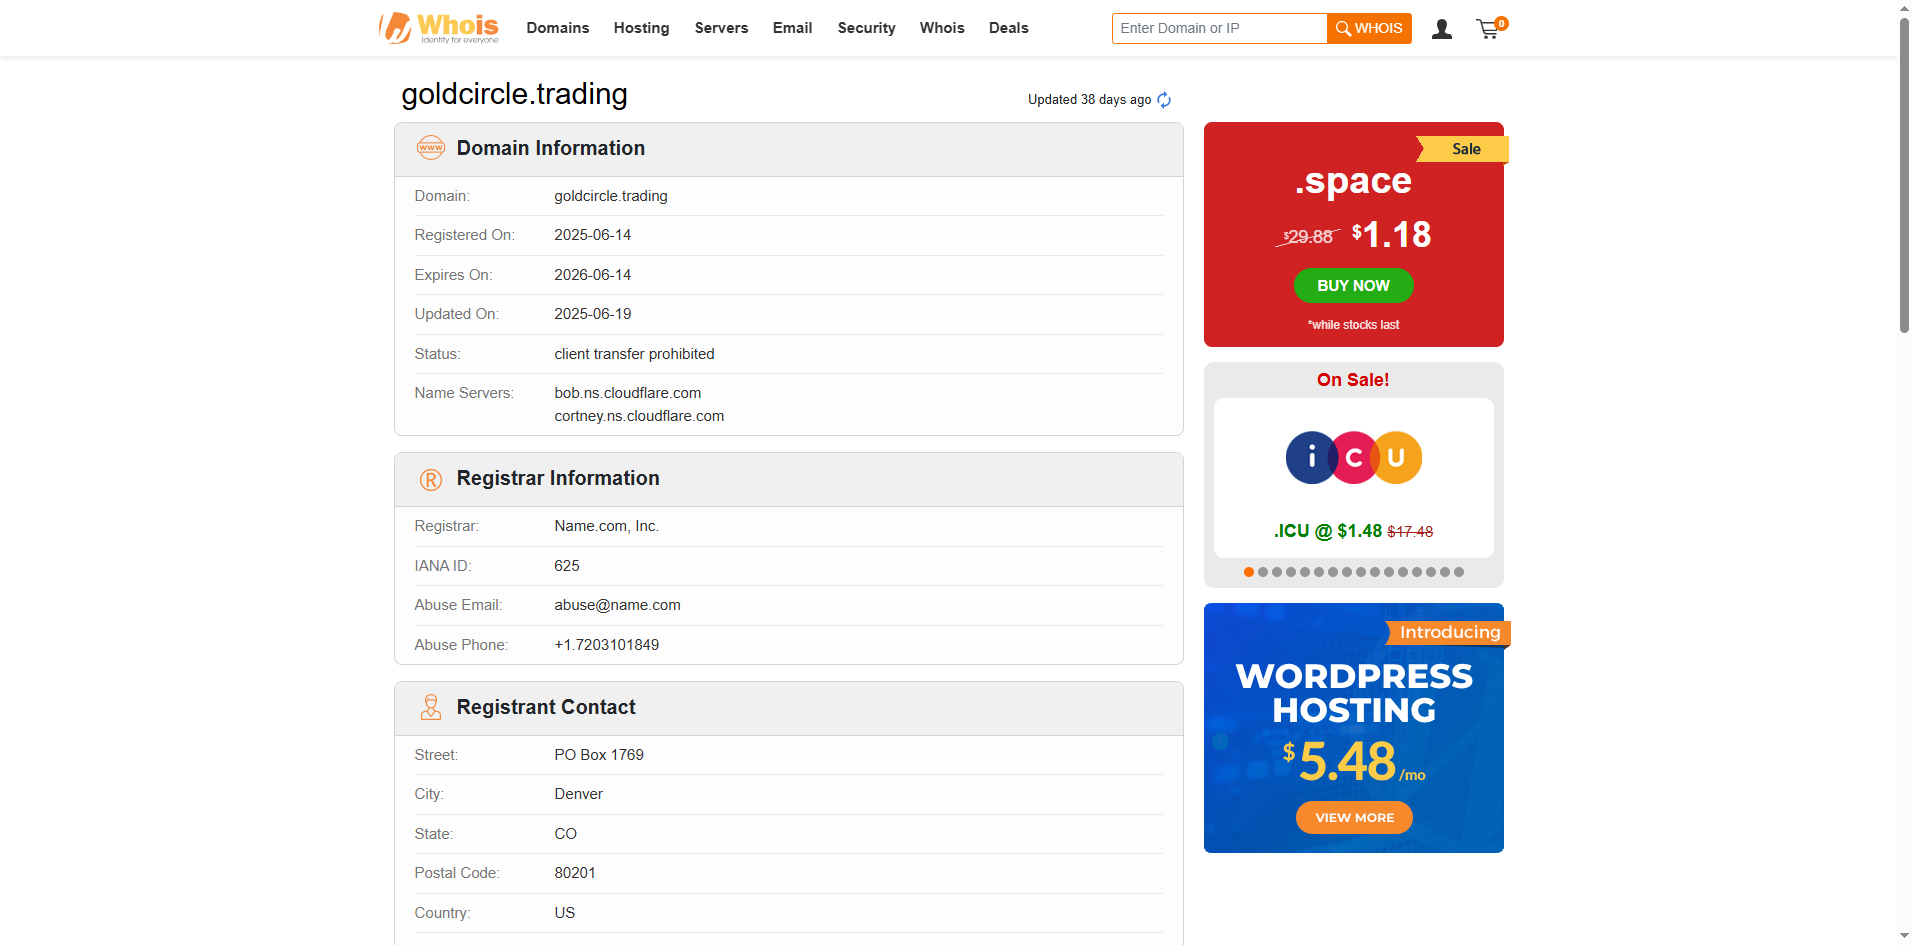Open the Whois menu item
The height and width of the screenshot is (945, 1912).
point(942,28)
